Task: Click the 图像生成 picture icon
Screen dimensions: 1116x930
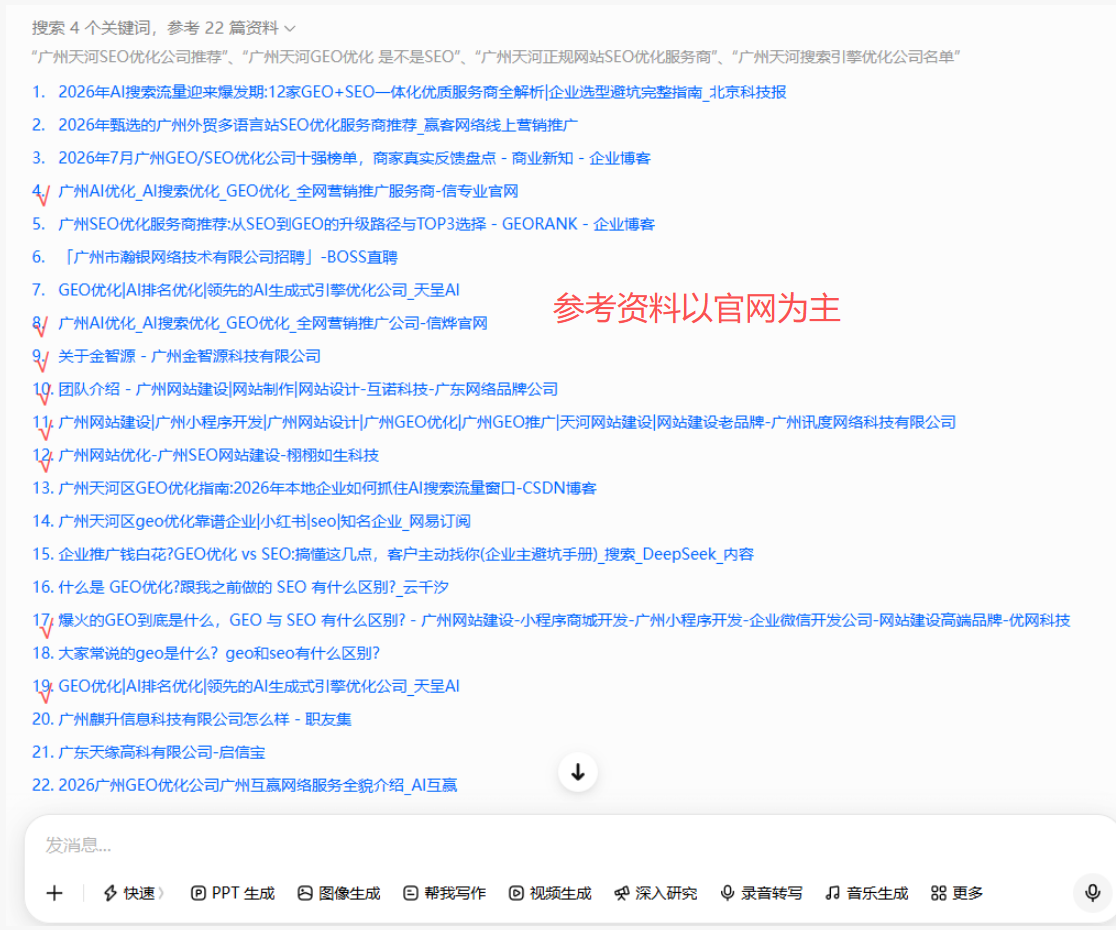Action: (305, 893)
